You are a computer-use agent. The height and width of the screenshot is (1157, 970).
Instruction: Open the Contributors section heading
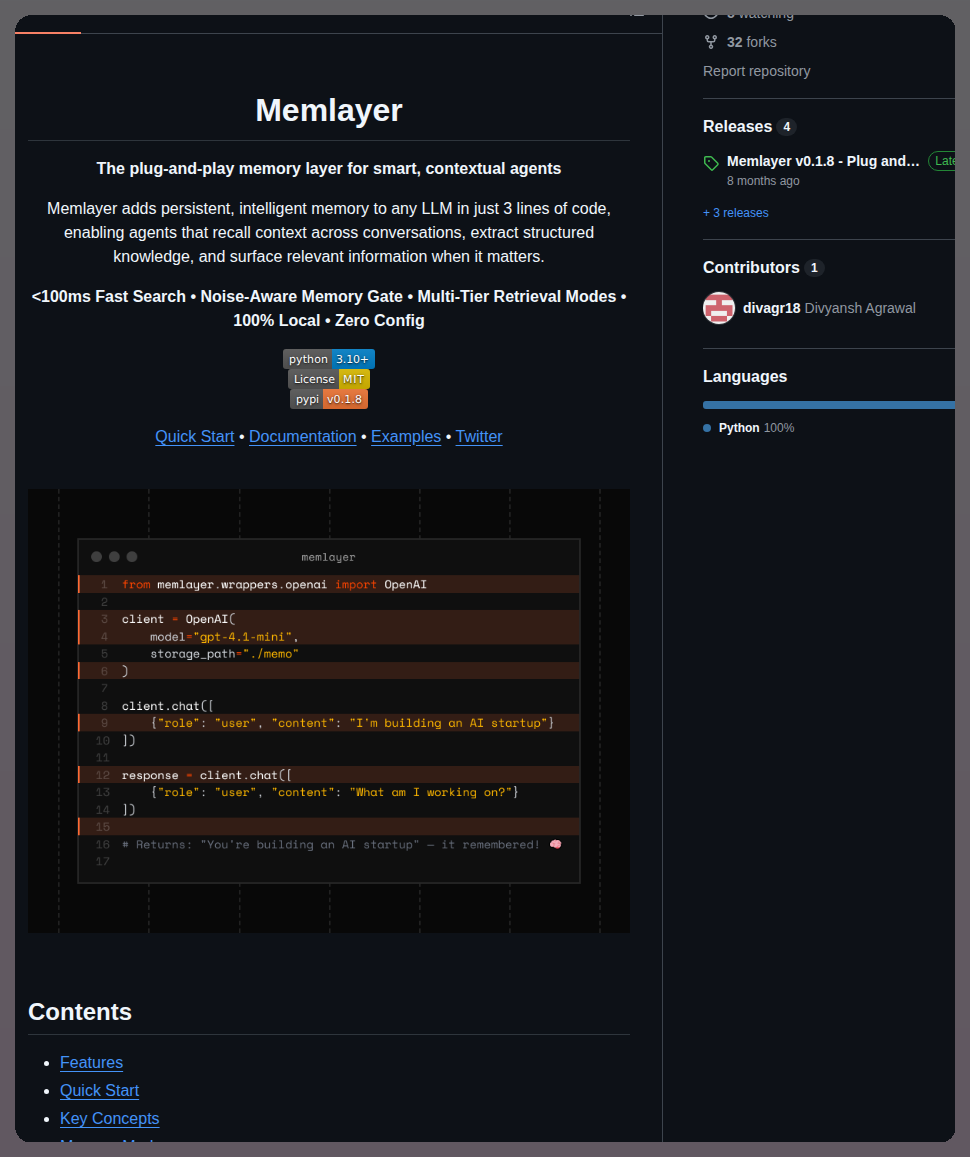pyautogui.click(x=751, y=267)
